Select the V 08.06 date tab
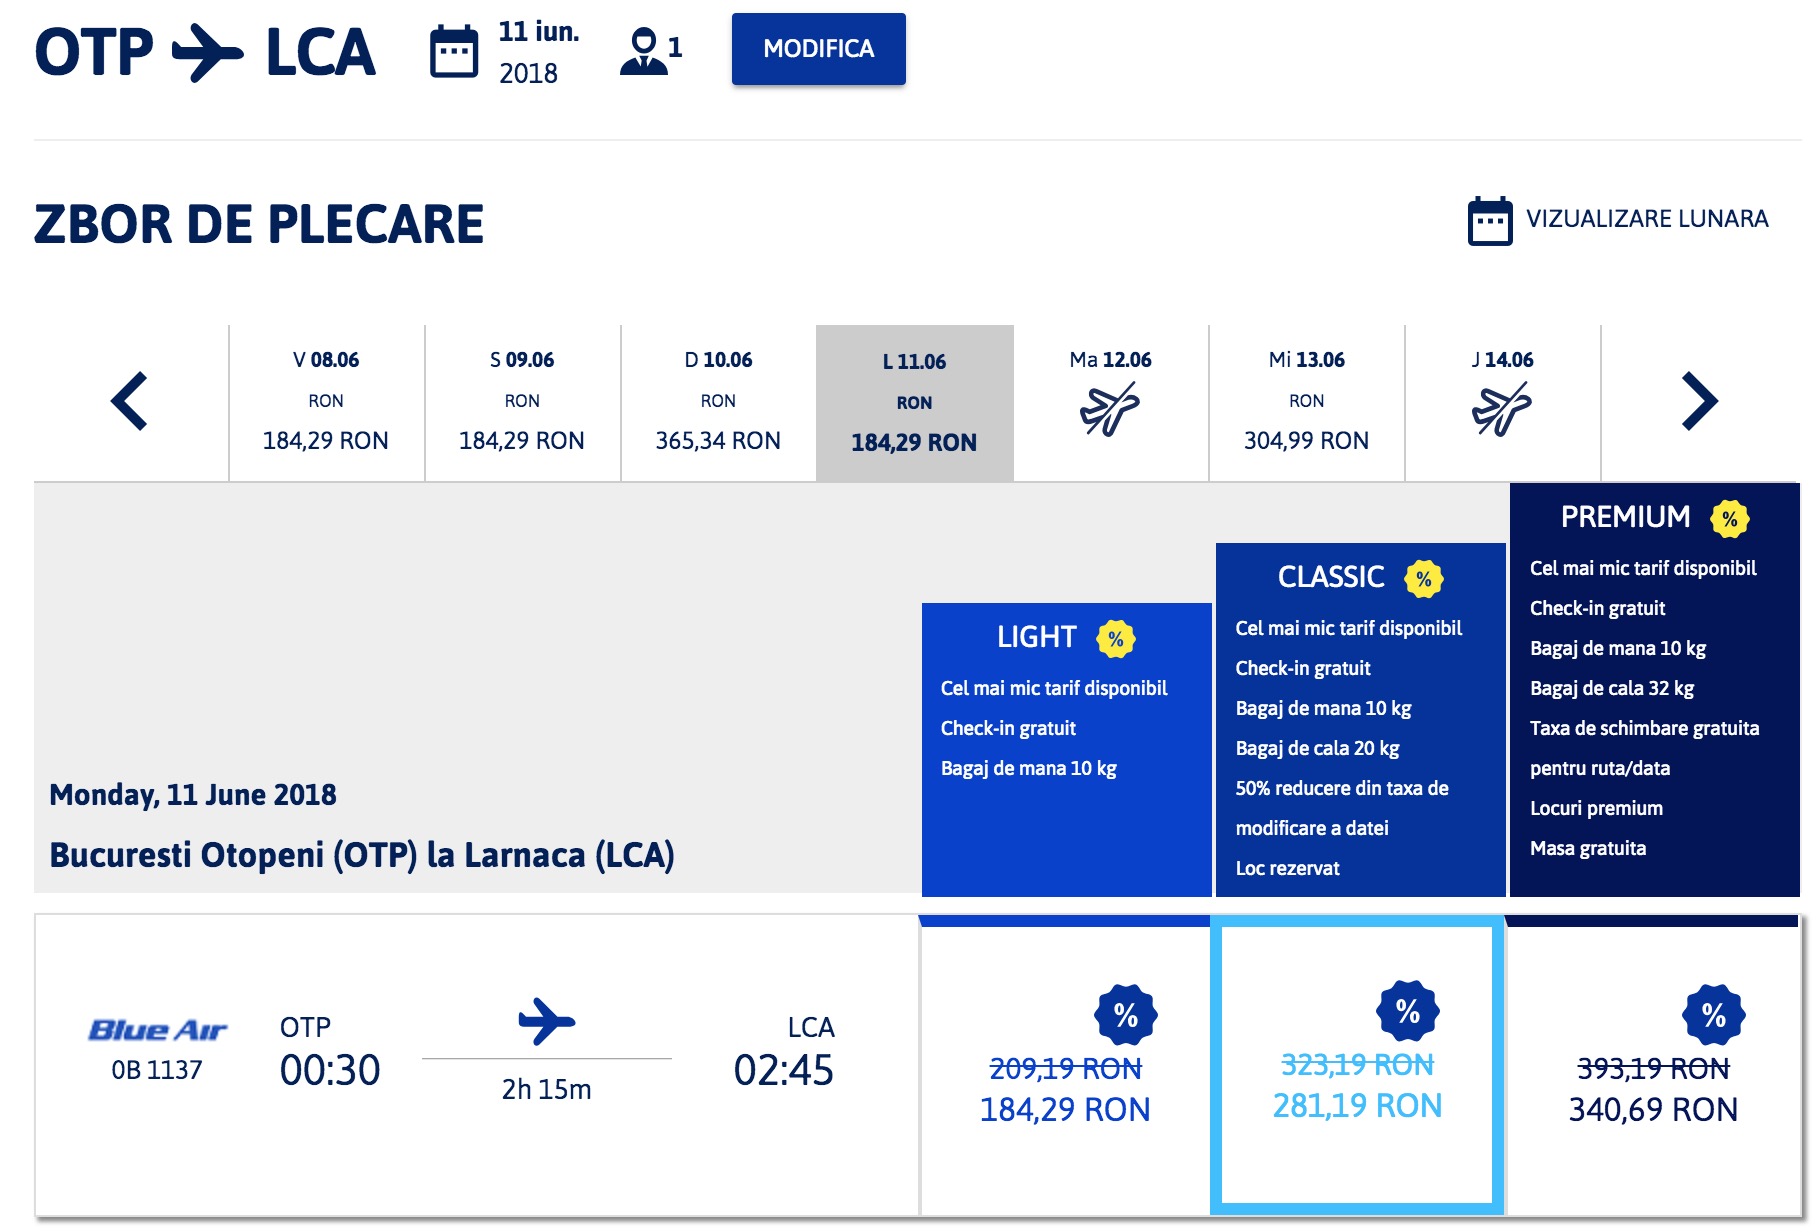The image size is (1820, 1232). pyautogui.click(x=326, y=402)
